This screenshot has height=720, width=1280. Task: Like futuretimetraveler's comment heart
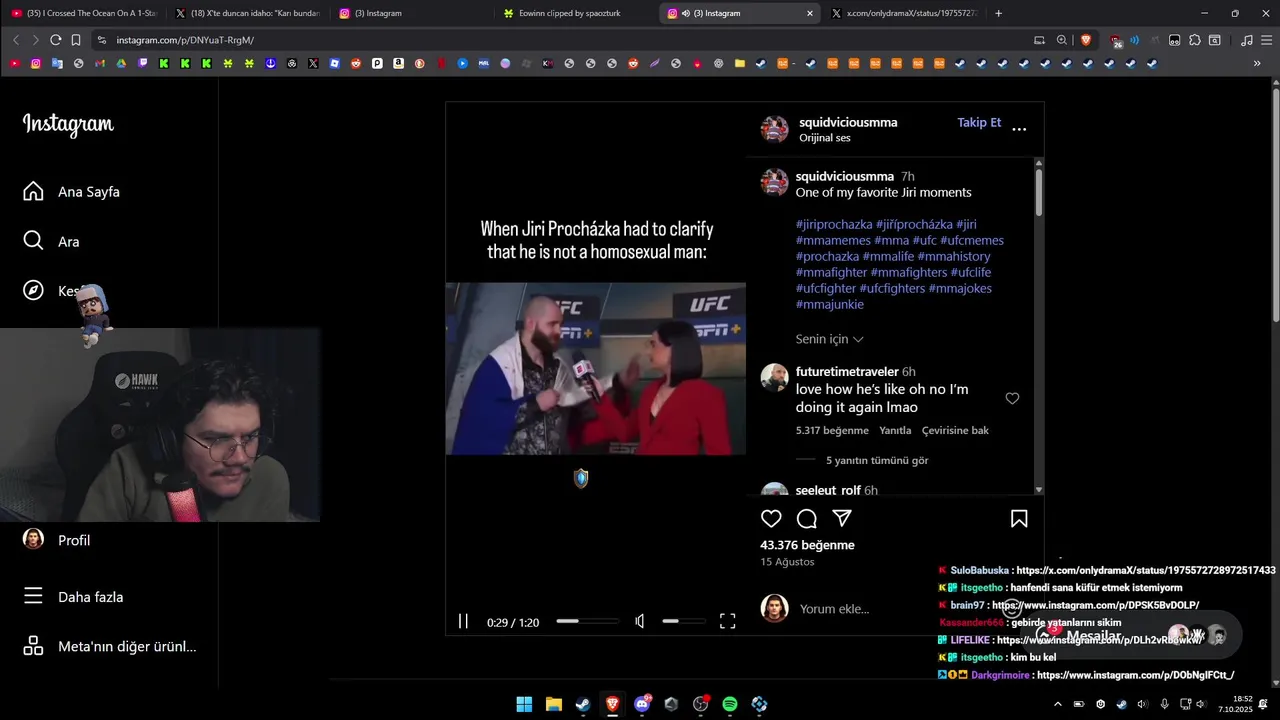[1012, 398]
